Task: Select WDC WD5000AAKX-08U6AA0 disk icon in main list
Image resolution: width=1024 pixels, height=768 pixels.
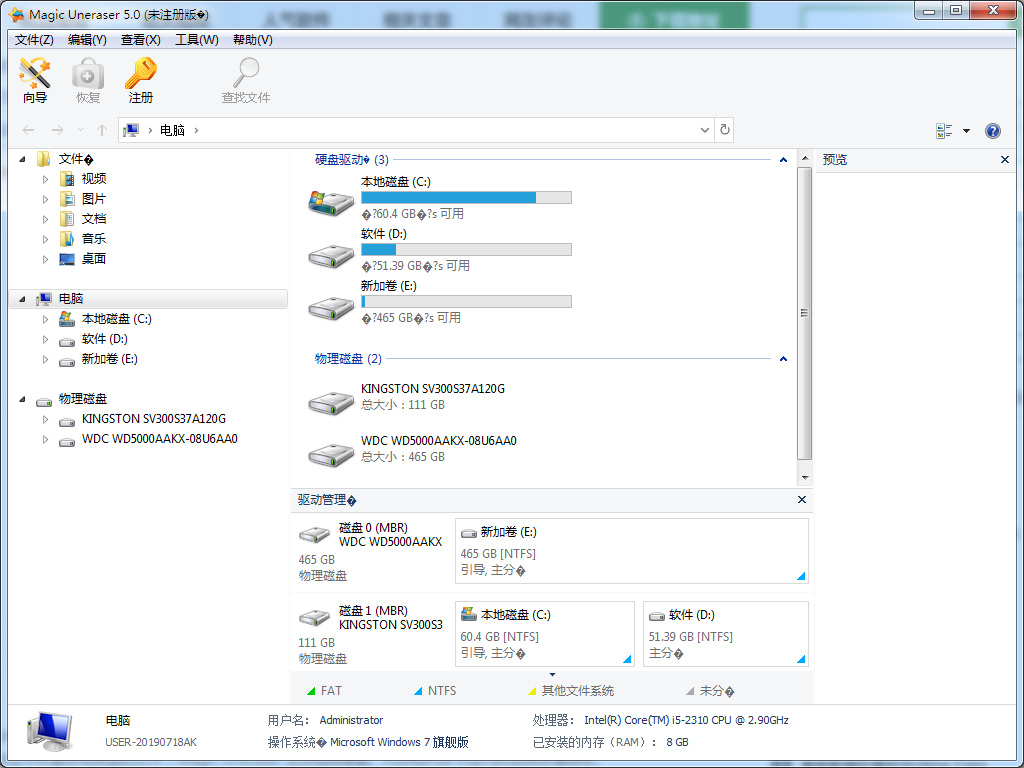Action: 331,455
